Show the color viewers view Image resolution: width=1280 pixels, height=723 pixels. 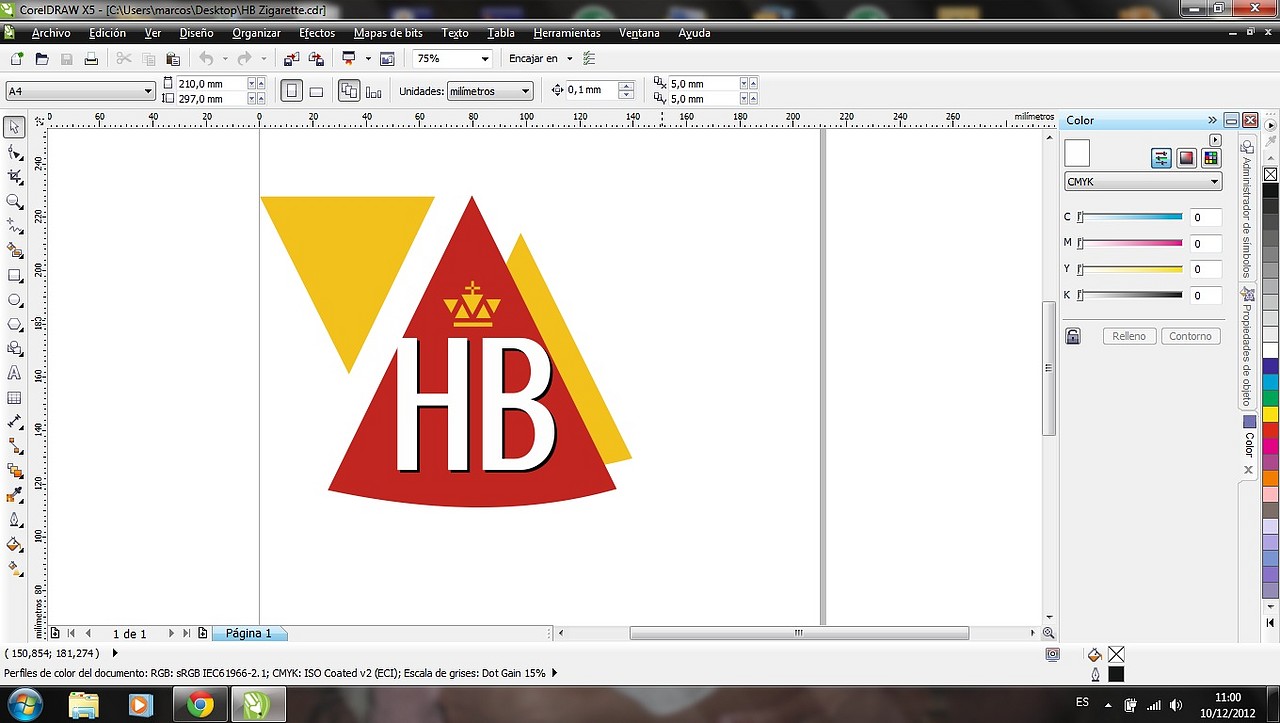(1186, 157)
